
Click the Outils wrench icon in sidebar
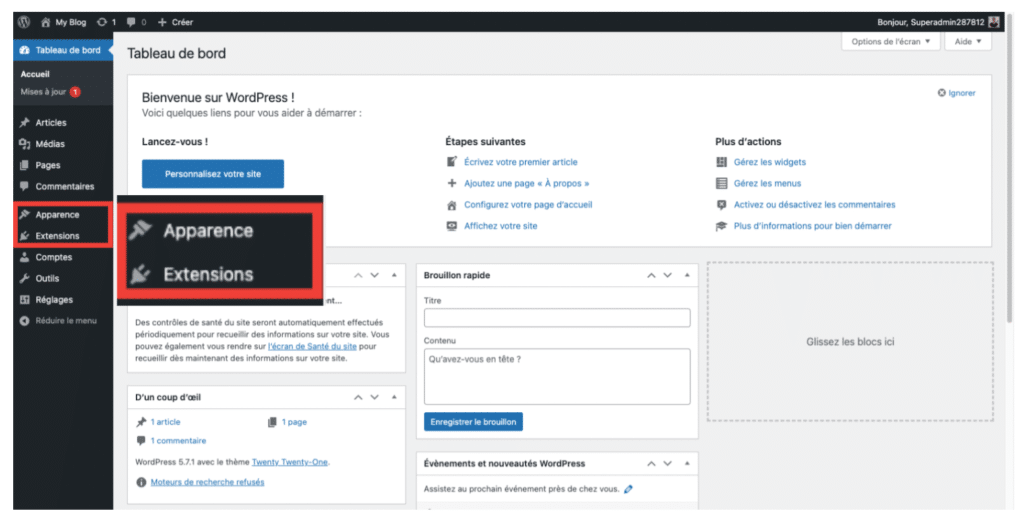pos(25,278)
